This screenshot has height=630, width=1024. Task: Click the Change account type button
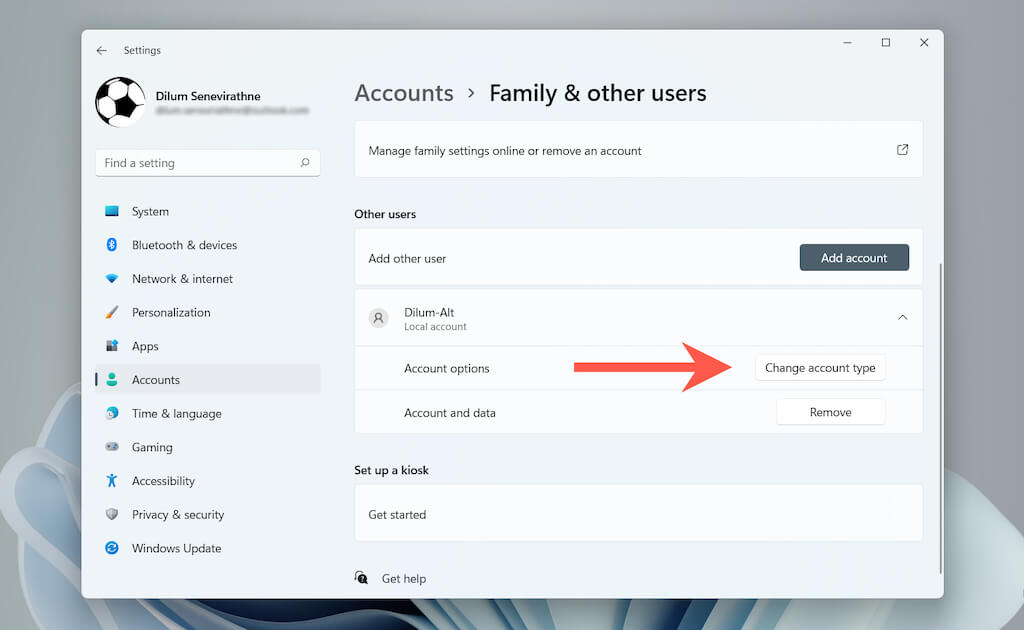820,368
